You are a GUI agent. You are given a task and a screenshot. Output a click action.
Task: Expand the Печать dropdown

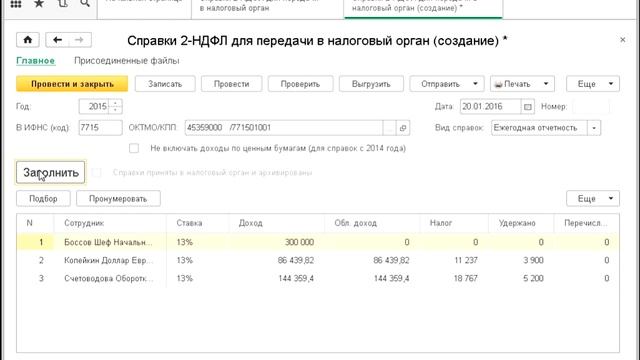(x=546, y=84)
